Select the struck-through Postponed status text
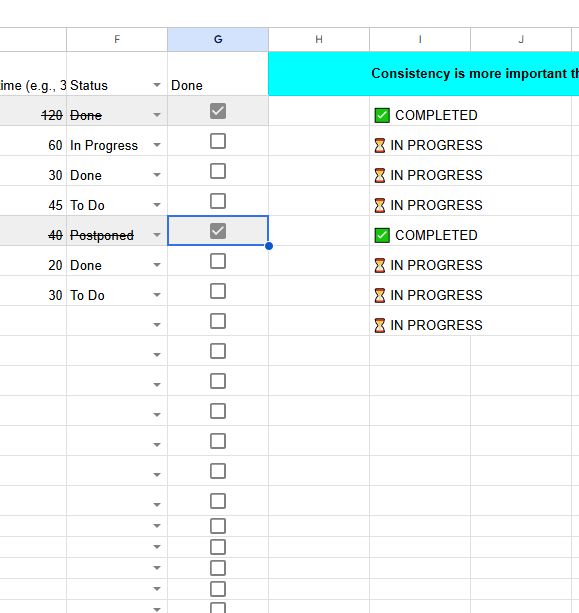The height and width of the screenshot is (613, 579). 102,235
